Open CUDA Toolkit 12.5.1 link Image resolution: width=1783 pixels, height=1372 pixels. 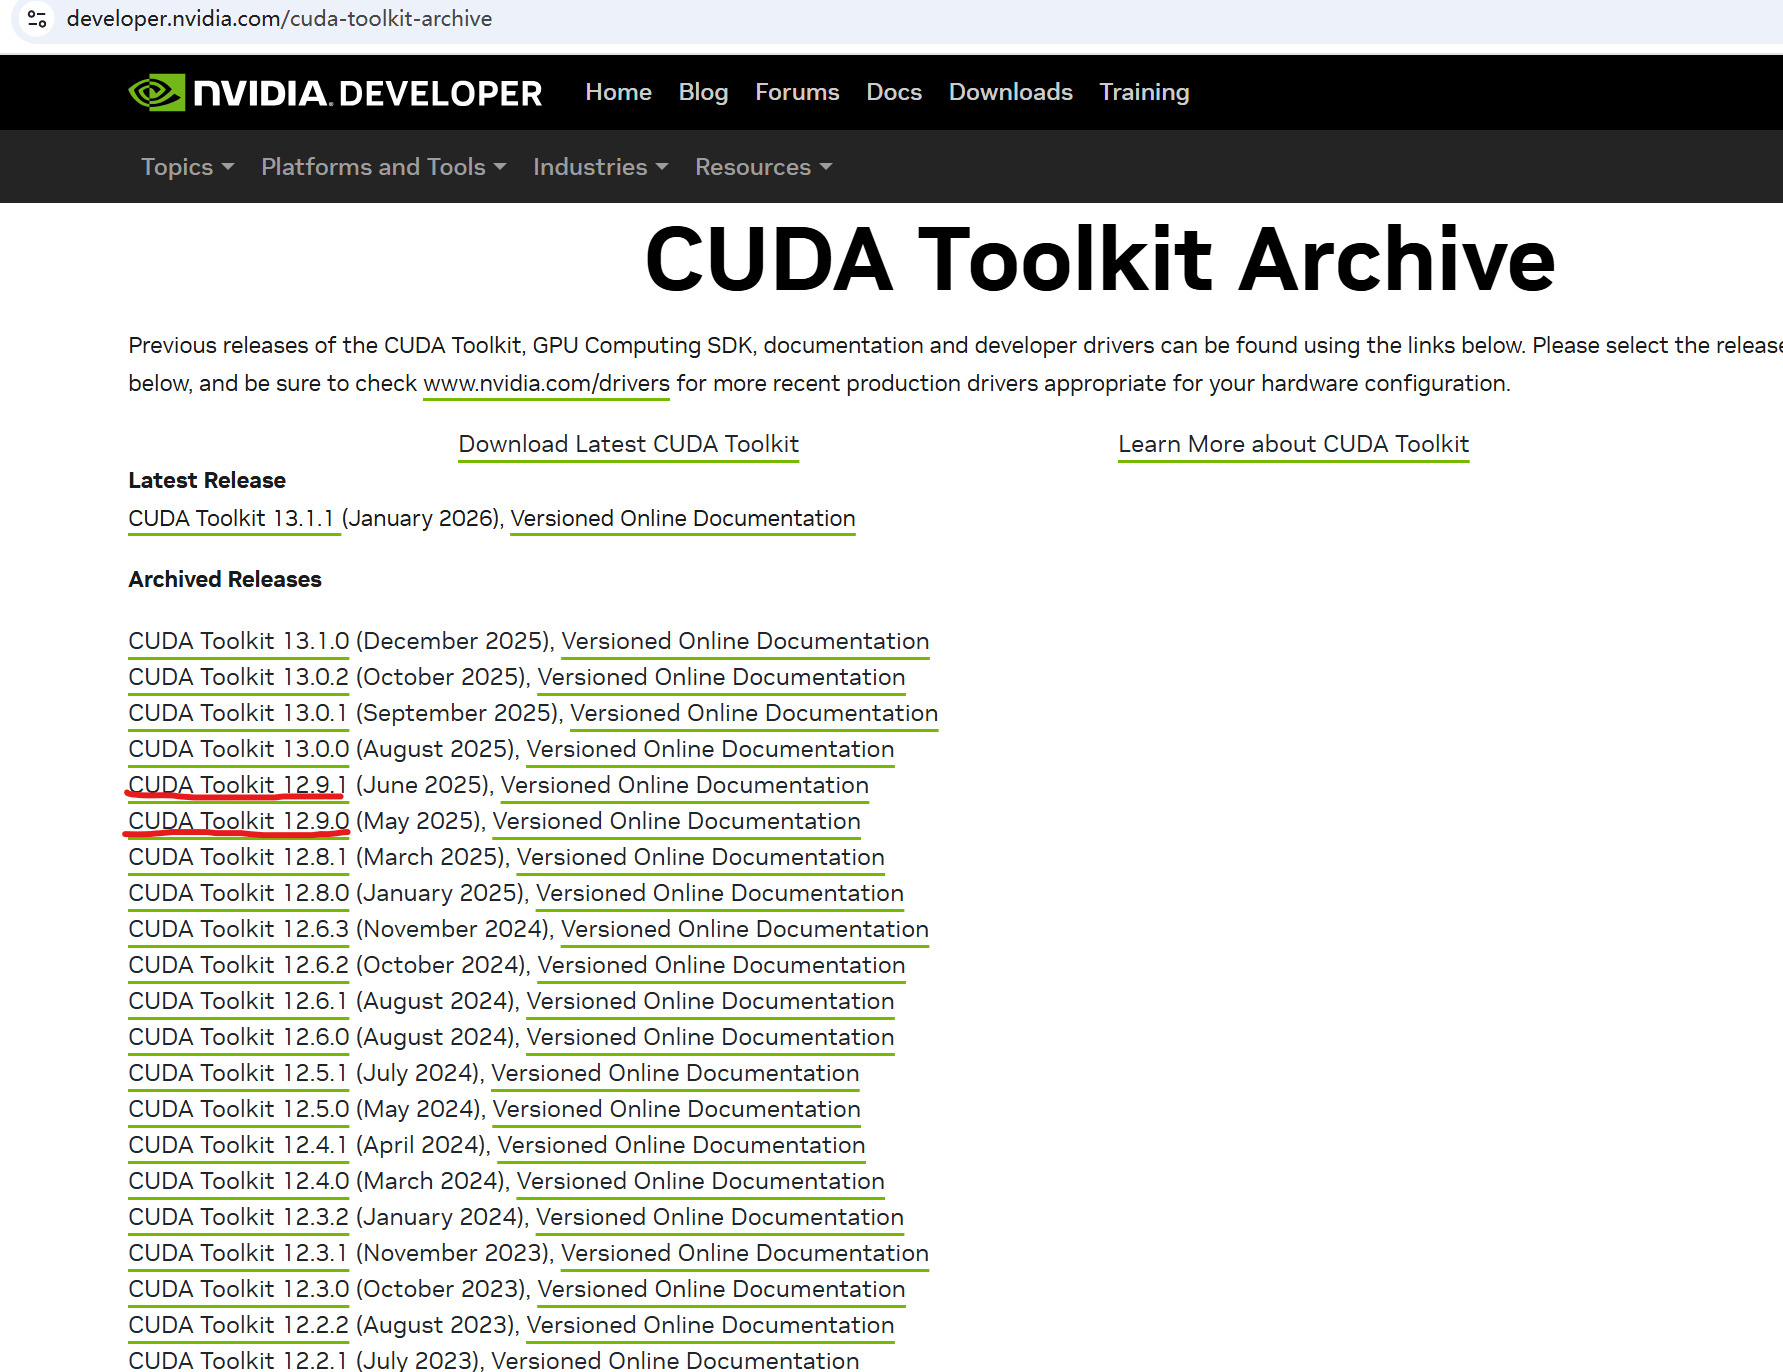point(238,1073)
